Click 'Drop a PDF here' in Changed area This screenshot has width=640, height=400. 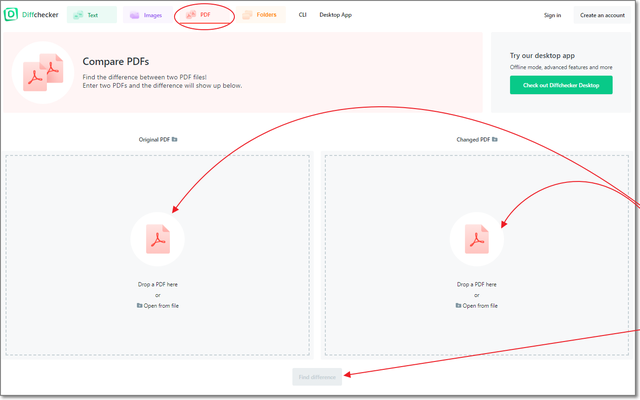[x=477, y=284]
